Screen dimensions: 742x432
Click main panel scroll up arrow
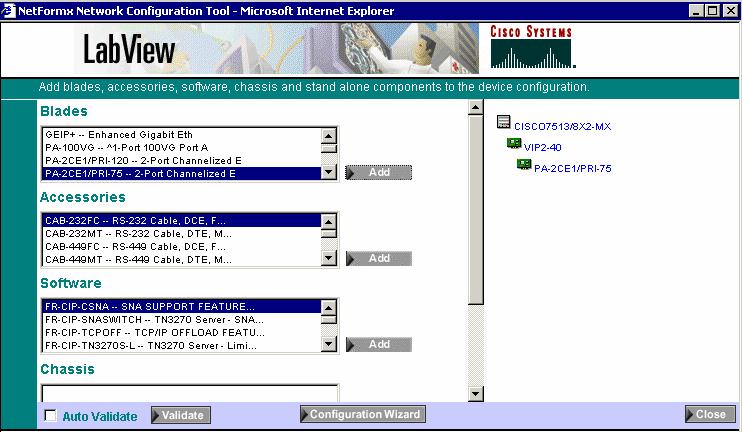pos(476,107)
